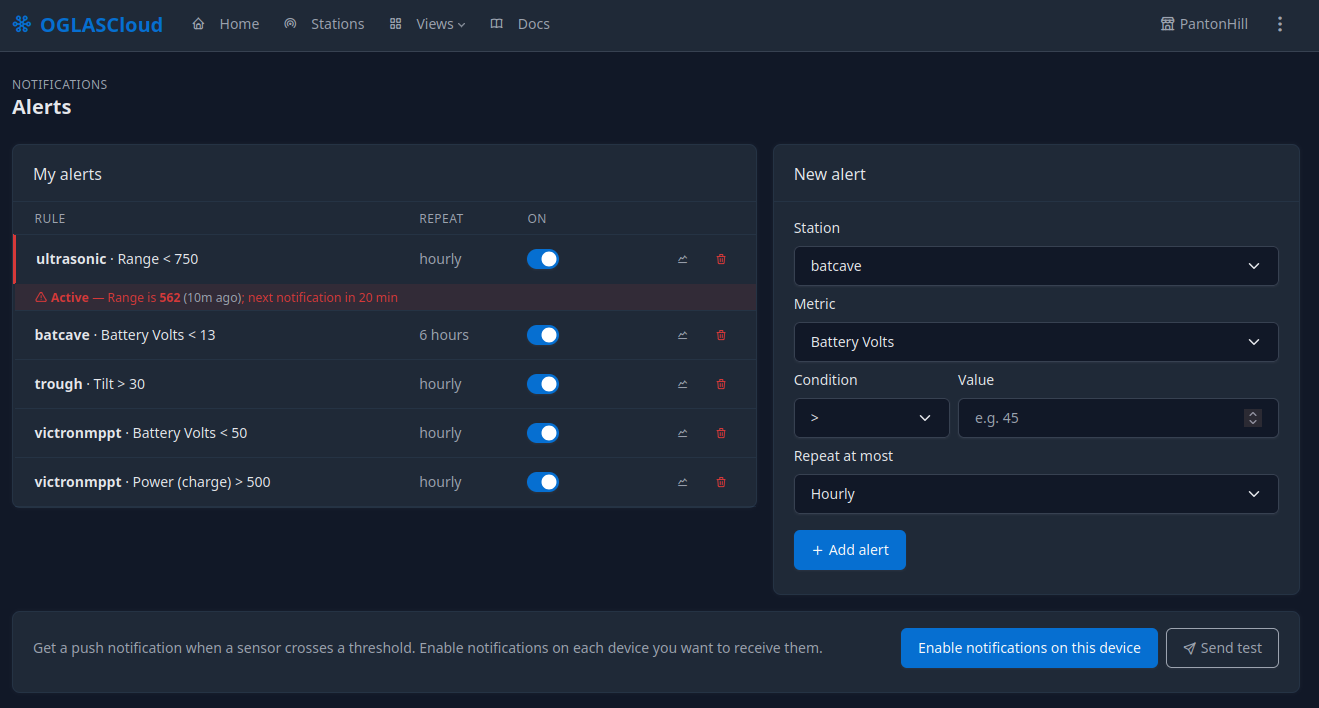1319x708 pixels.
Task: Click victronmppt Power (charge) > 500 rule
Action: click(x=152, y=482)
